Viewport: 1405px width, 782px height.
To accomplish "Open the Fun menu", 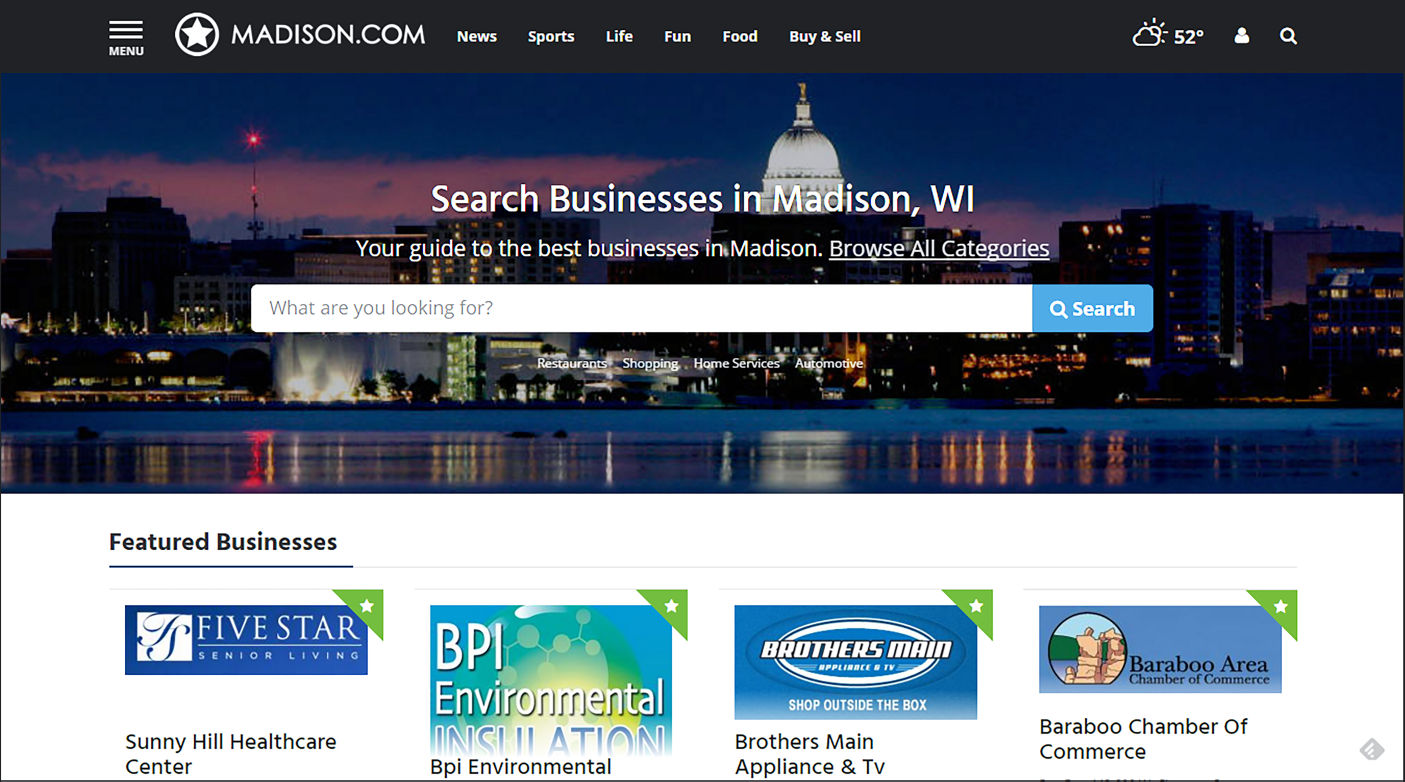I will tap(678, 36).
